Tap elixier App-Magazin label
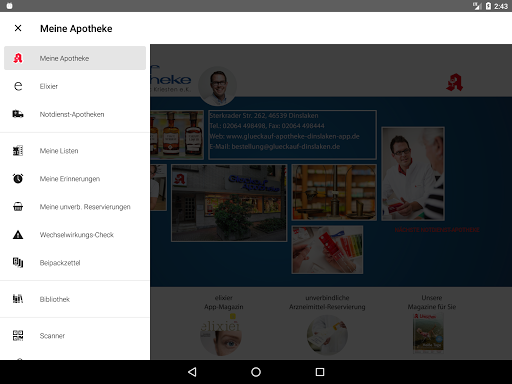The width and height of the screenshot is (512, 384). click(224, 302)
